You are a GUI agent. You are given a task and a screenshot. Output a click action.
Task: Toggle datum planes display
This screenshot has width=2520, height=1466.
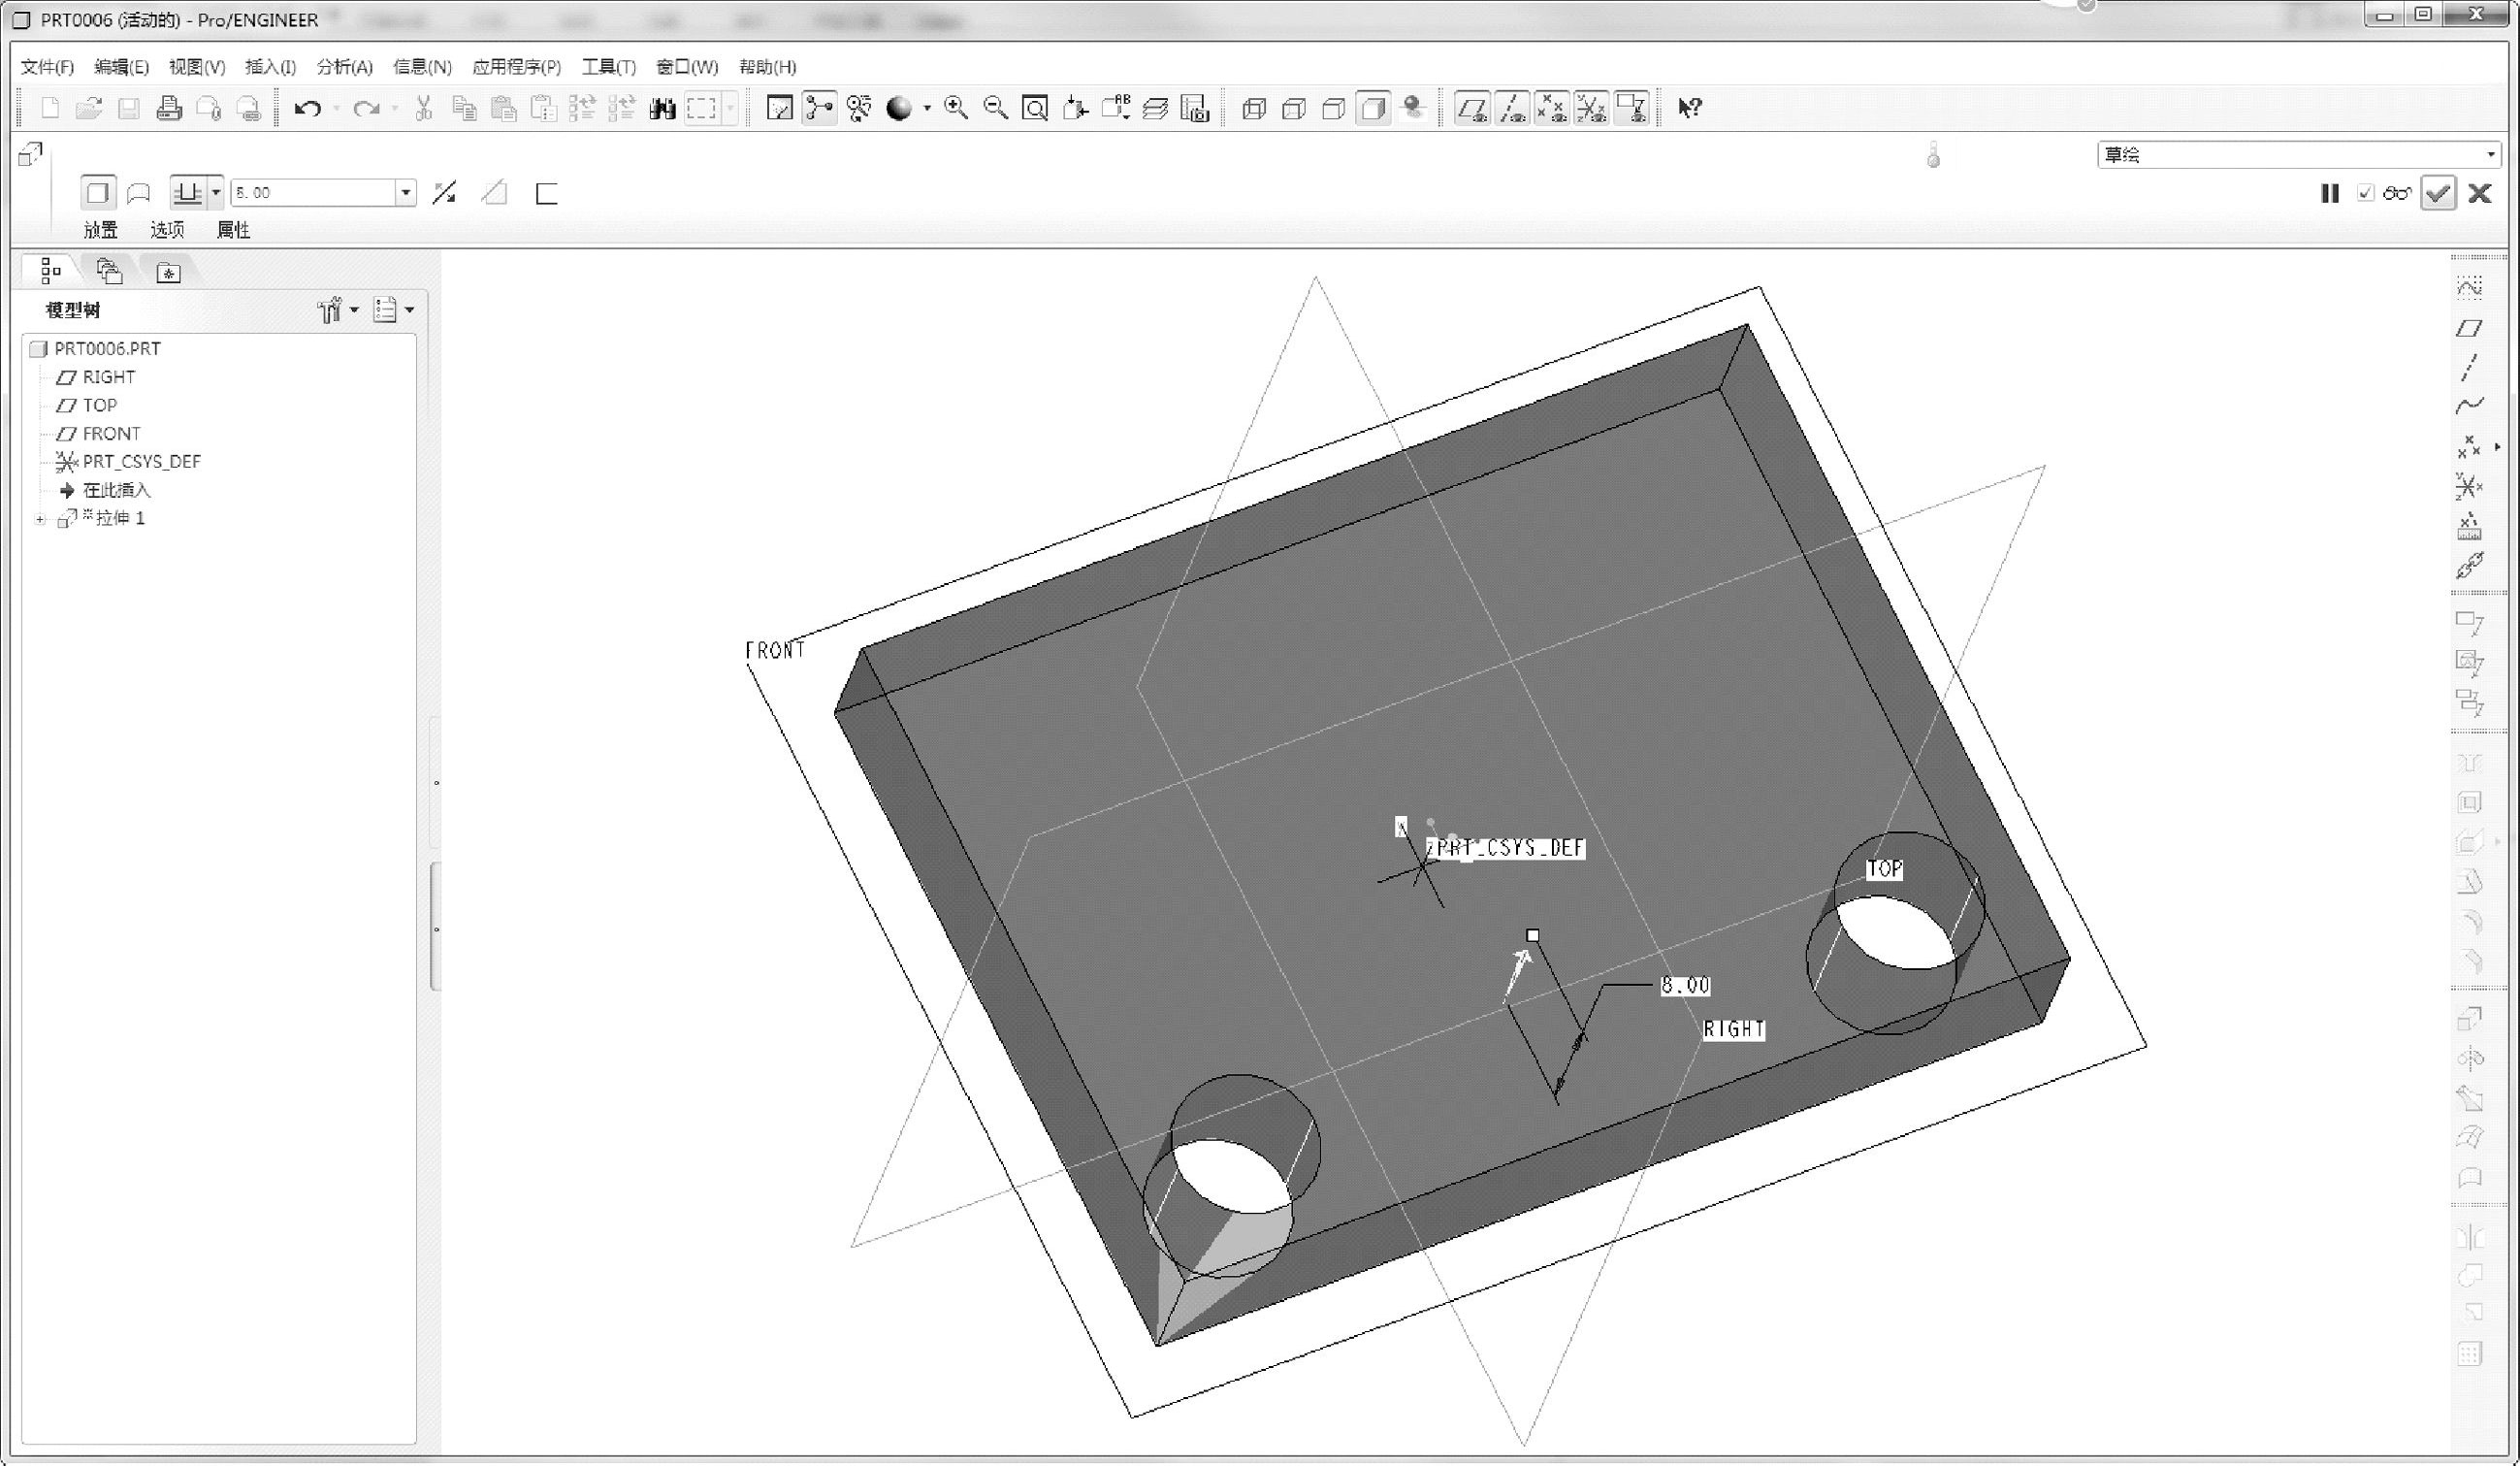click(x=1471, y=108)
